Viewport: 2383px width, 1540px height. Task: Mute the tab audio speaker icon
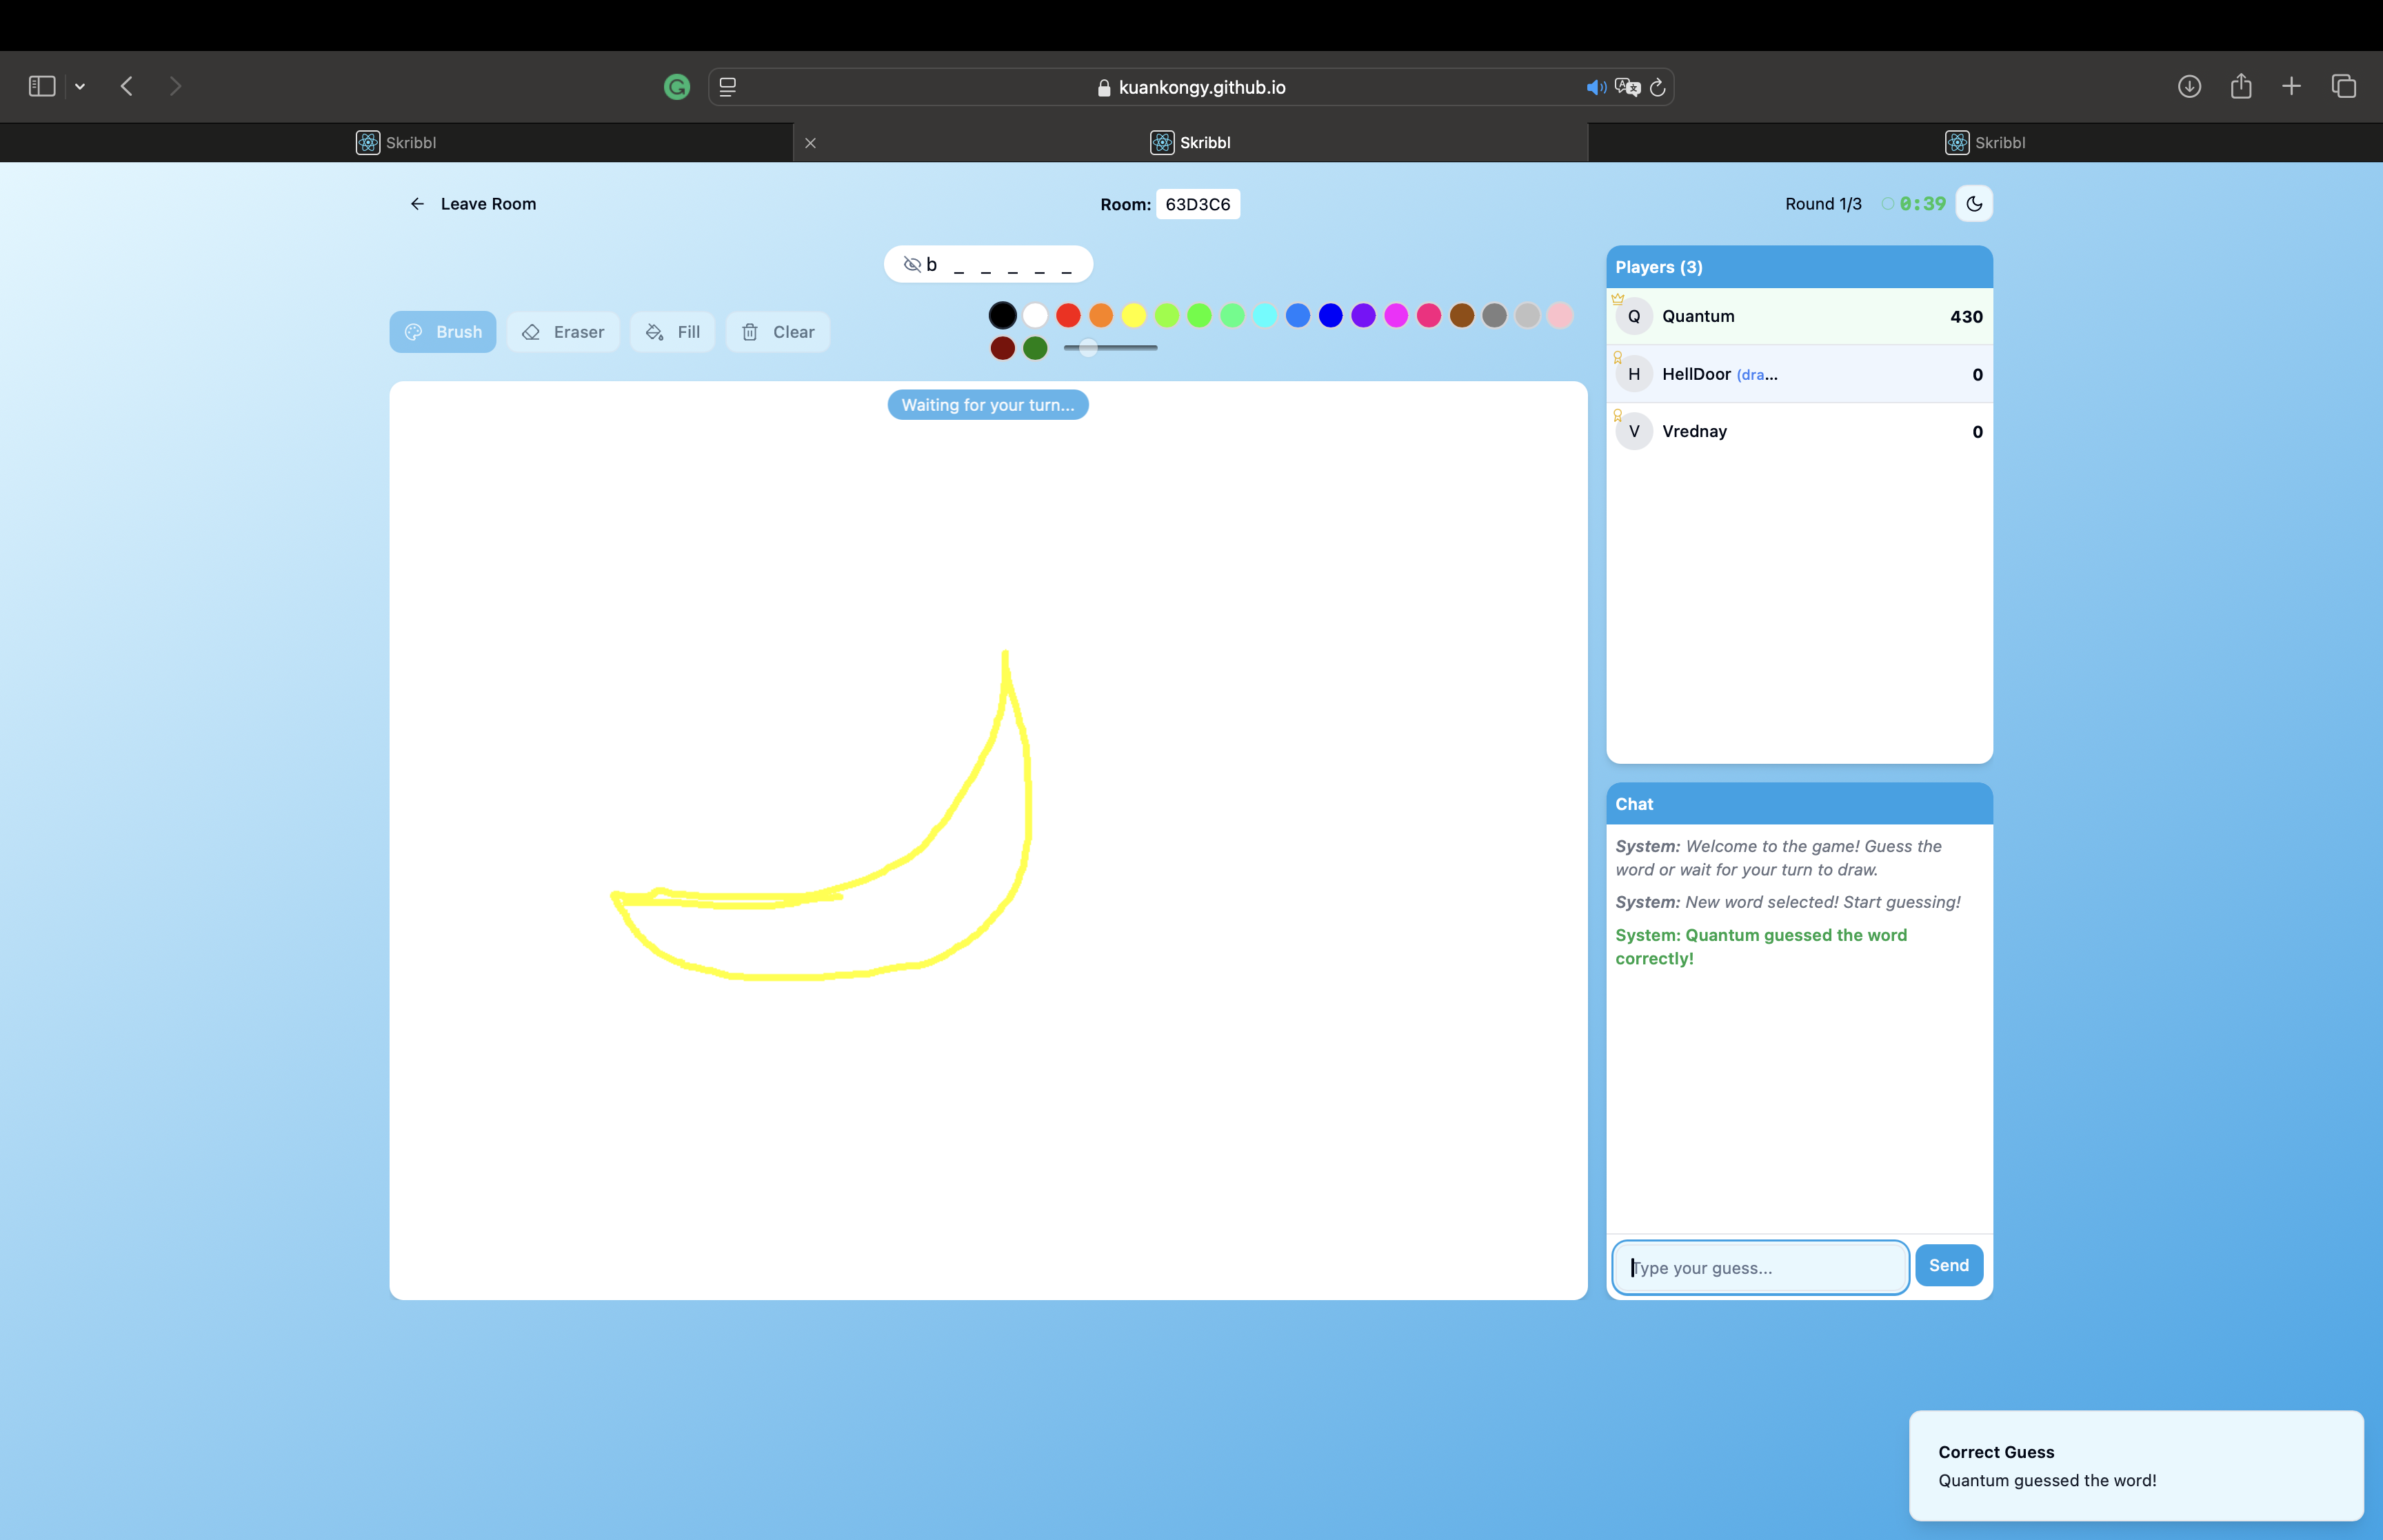[x=1595, y=87]
